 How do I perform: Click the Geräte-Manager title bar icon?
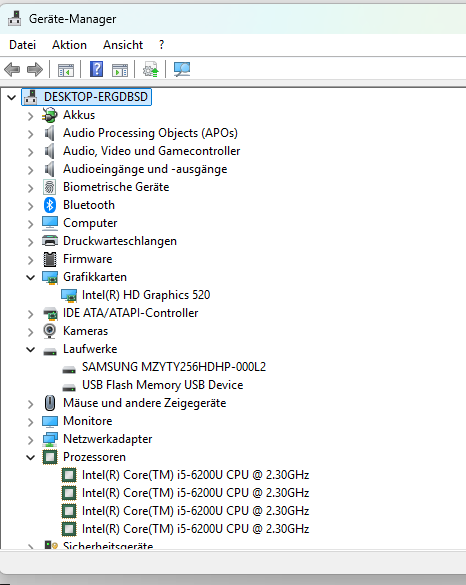(15, 19)
